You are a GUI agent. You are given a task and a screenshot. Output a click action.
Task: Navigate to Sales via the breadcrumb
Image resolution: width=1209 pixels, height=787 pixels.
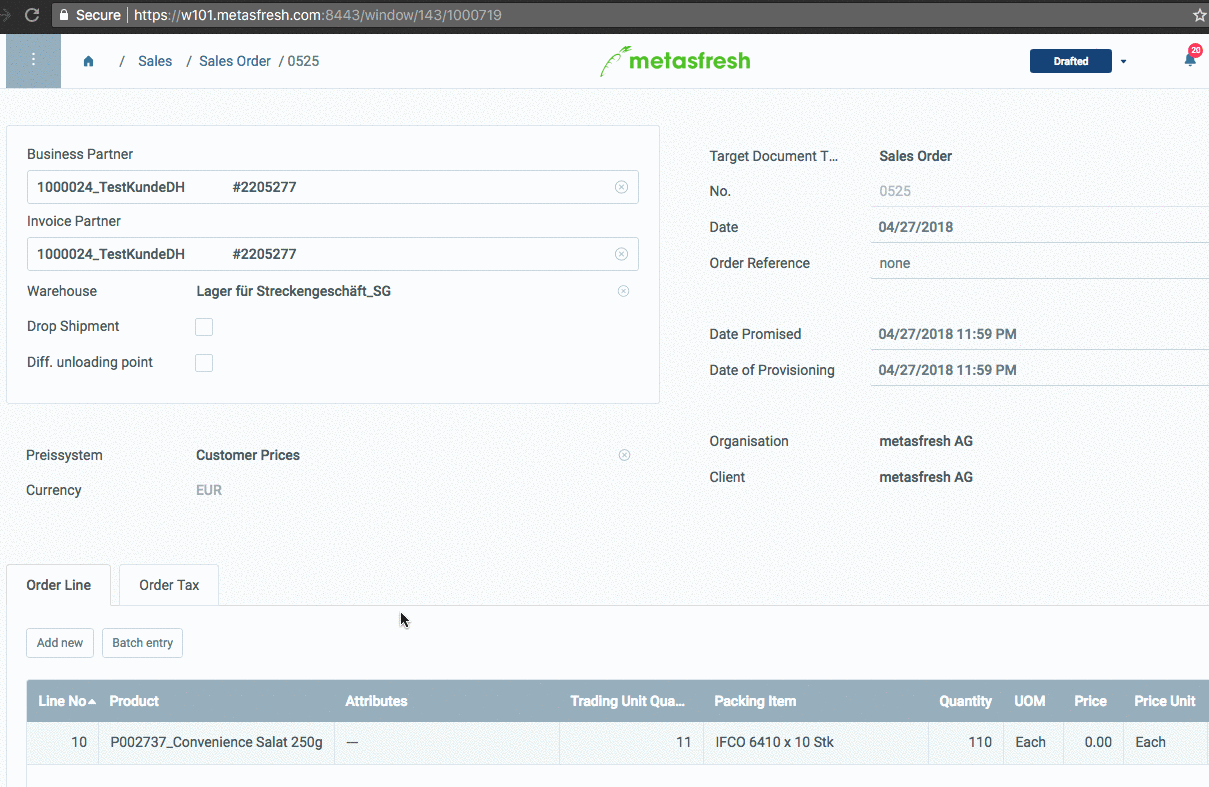point(155,61)
